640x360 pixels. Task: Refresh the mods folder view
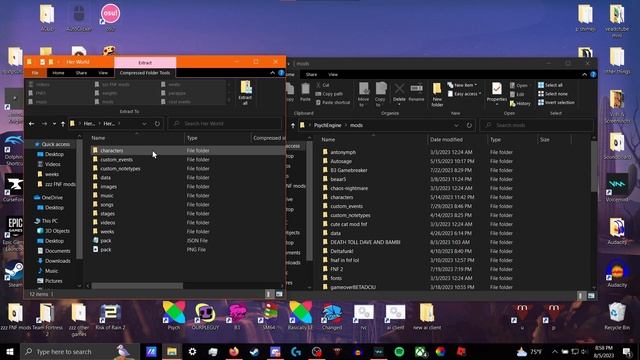[469, 125]
